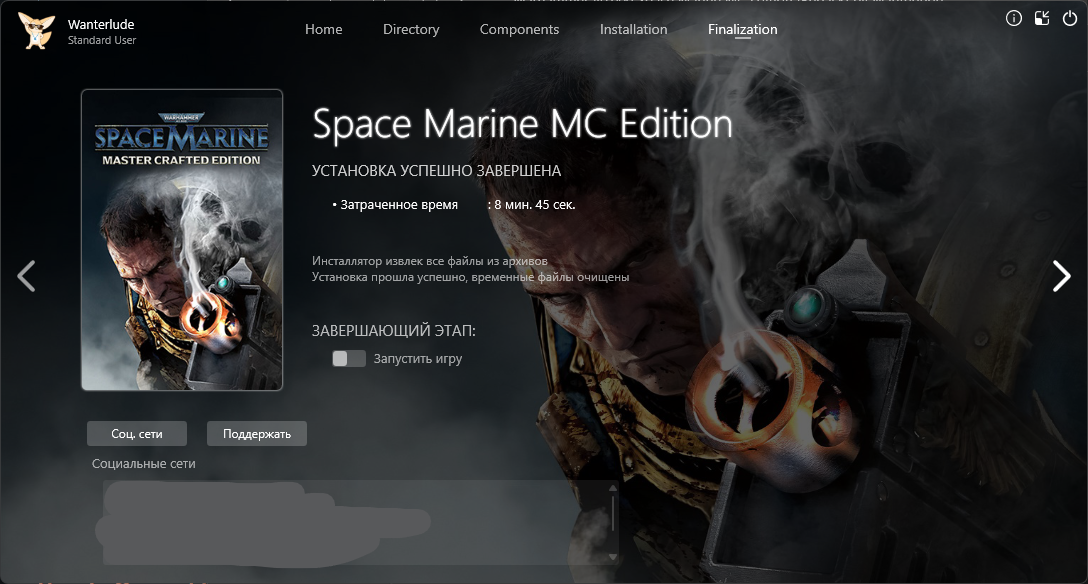Go to next page with right arrow
This screenshot has height=584, width=1088.
pos(1061,276)
